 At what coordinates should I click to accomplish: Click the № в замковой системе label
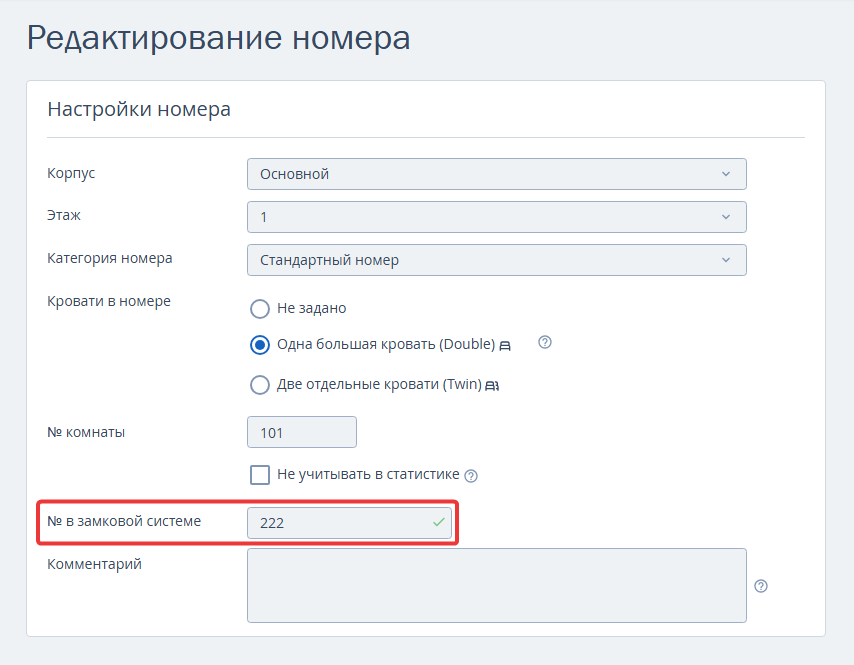click(124, 521)
